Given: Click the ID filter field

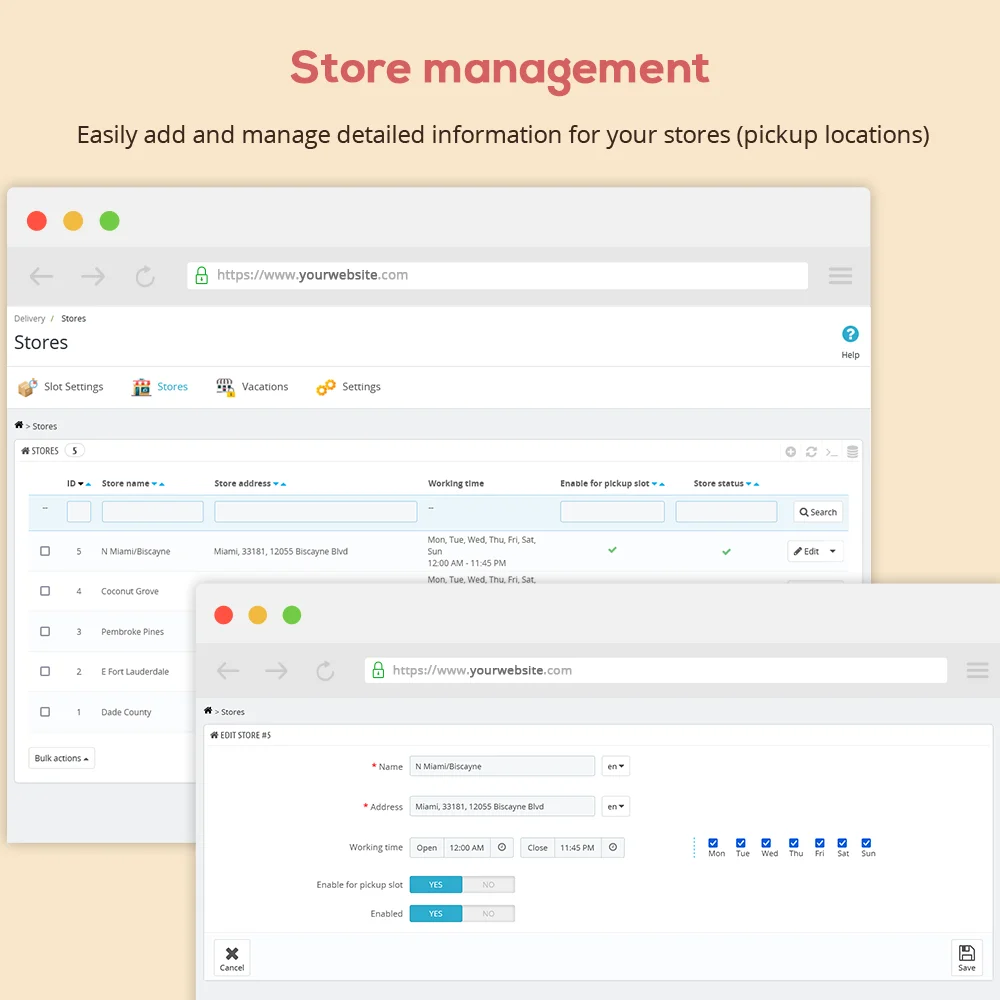Looking at the screenshot, I should pyautogui.click(x=79, y=512).
